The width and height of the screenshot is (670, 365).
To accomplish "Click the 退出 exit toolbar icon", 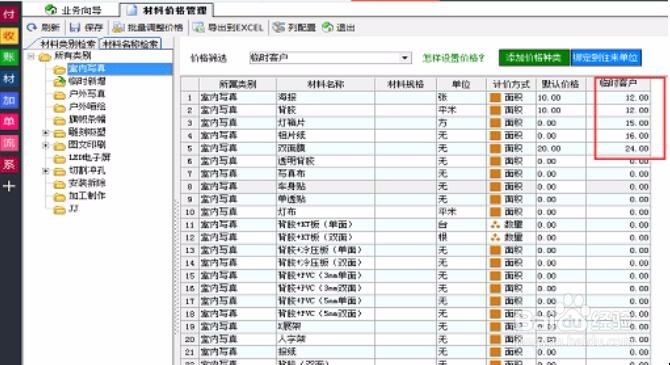I will click(x=328, y=28).
